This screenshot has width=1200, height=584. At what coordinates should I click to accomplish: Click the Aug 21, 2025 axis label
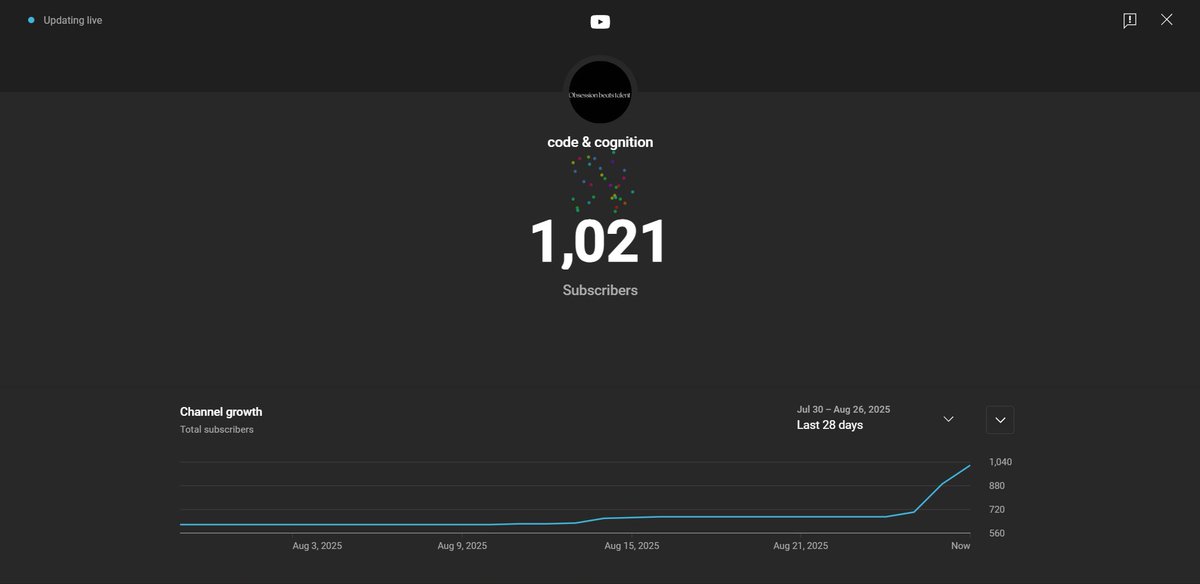801,546
